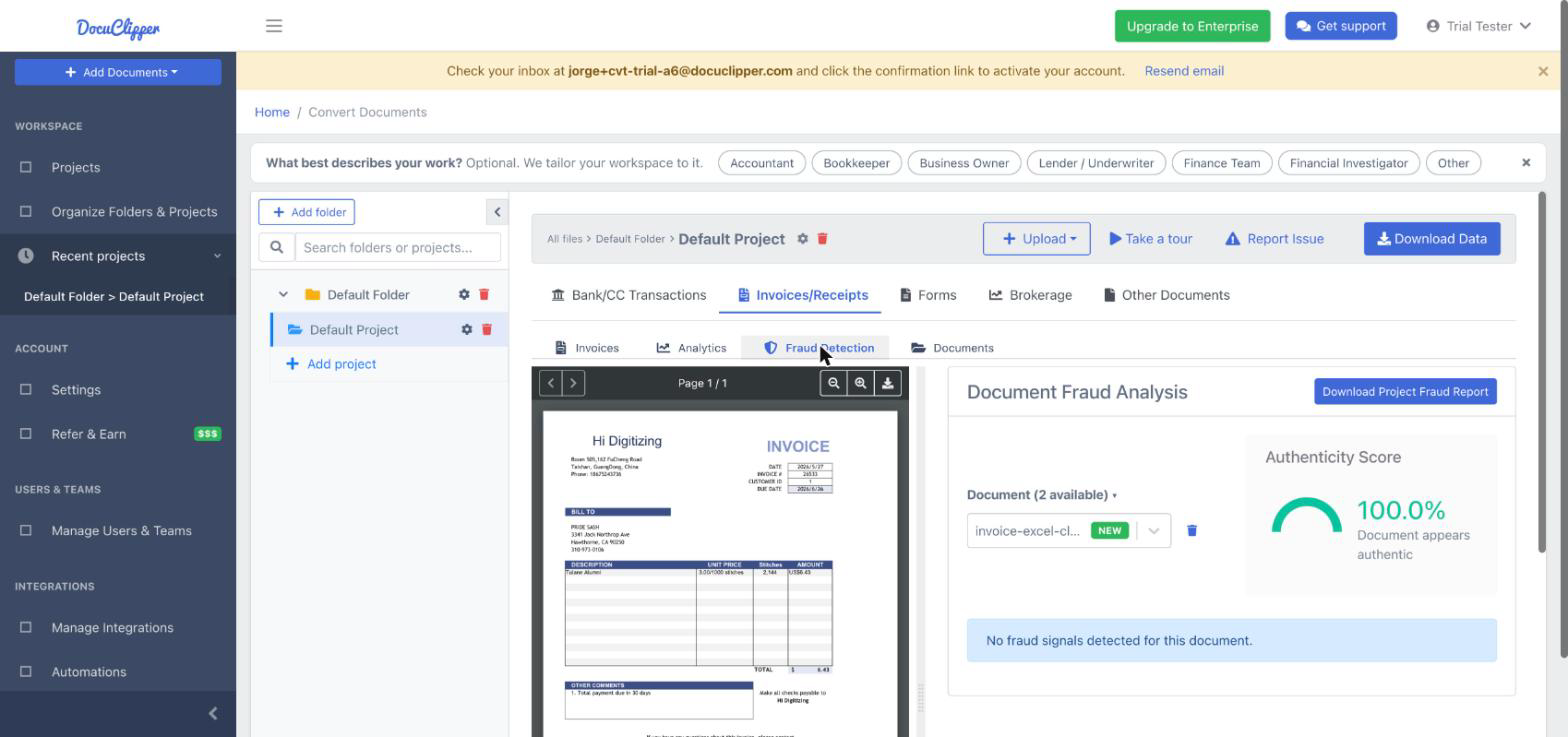The width and height of the screenshot is (1568, 737).
Task: Click the Download Data button
Action: pos(1432,239)
